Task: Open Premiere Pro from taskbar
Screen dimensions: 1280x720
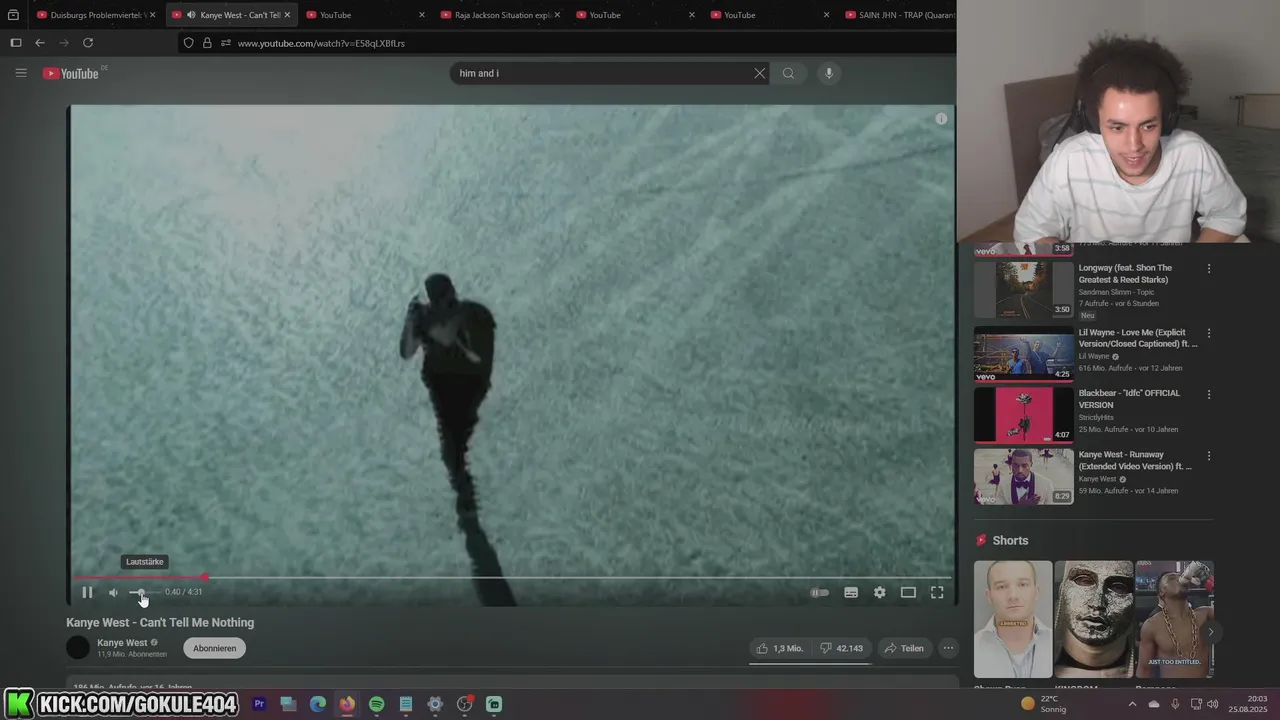Action: (259, 704)
